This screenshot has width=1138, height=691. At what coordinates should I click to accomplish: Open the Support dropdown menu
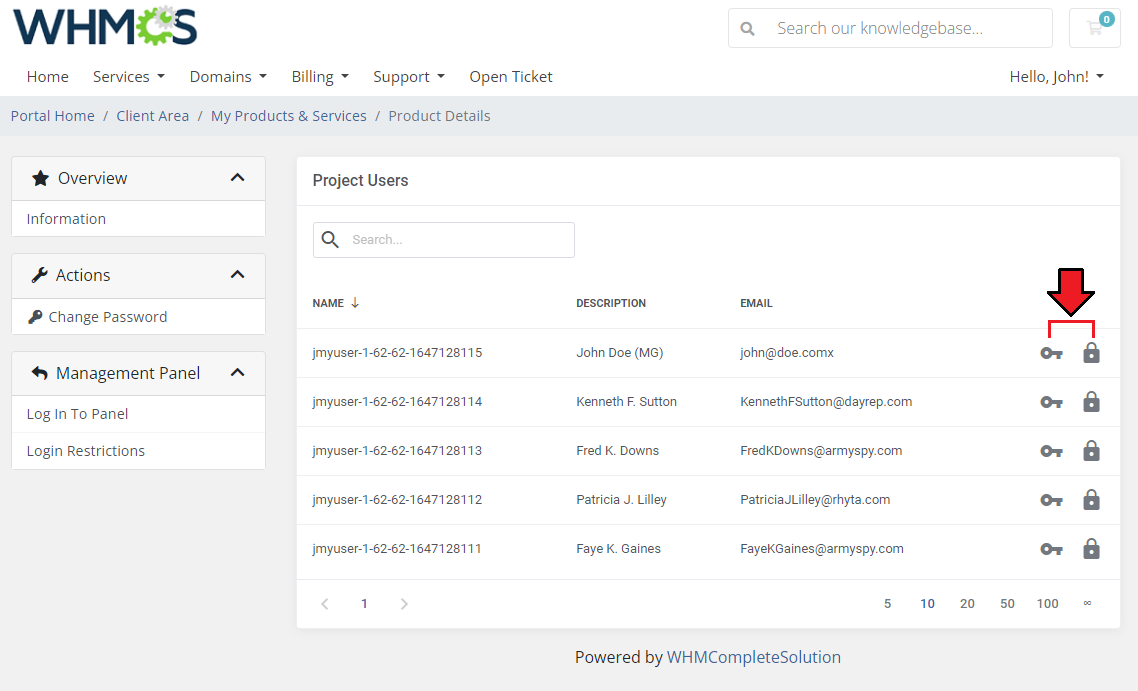click(x=409, y=76)
